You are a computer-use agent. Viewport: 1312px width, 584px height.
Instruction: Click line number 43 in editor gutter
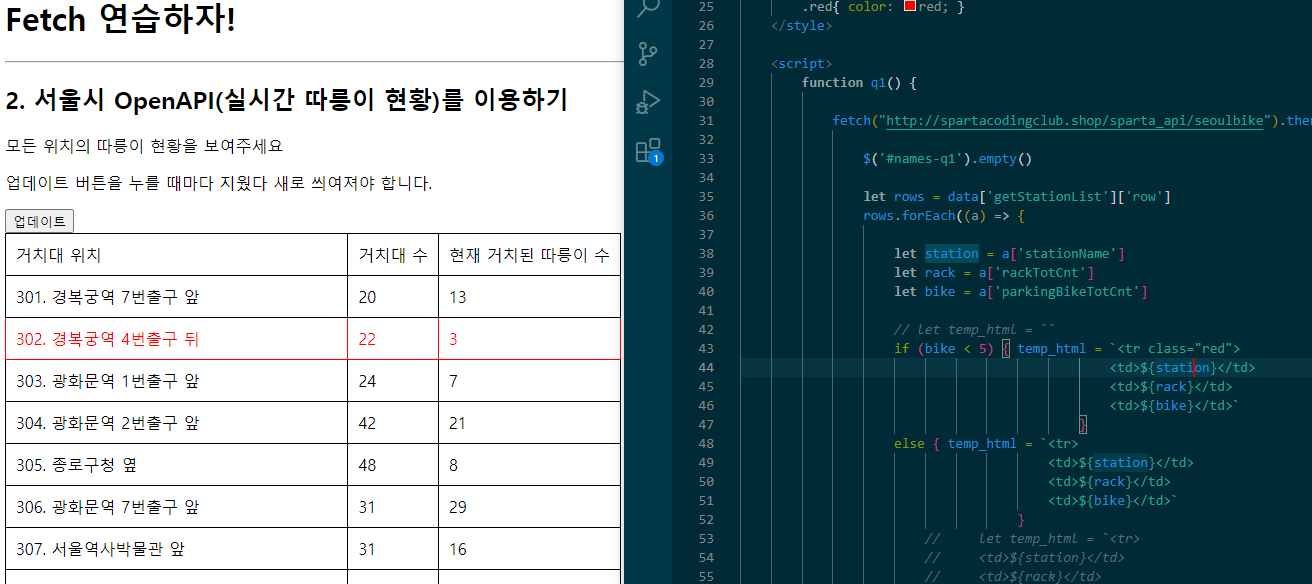click(x=706, y=349)
